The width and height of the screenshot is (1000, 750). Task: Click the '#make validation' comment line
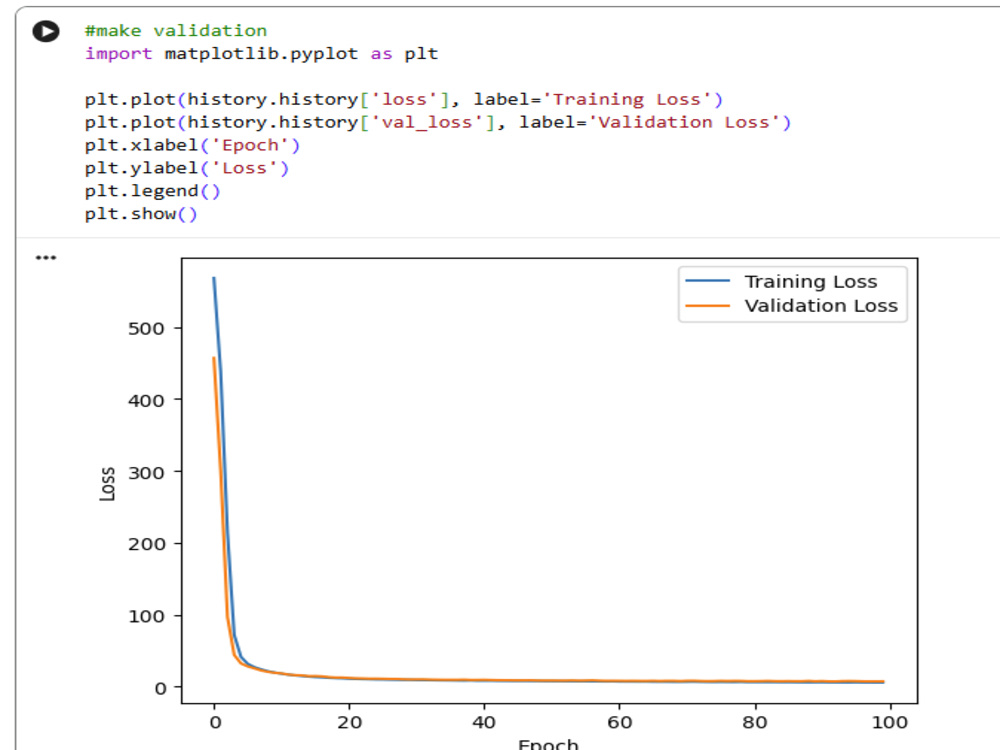(x=176, y=31)
